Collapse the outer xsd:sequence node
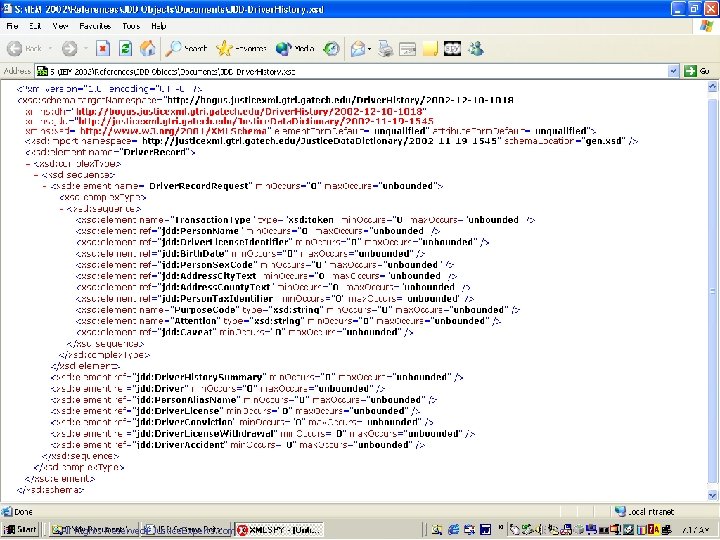 pyautogui.click(x=36, y=175)
